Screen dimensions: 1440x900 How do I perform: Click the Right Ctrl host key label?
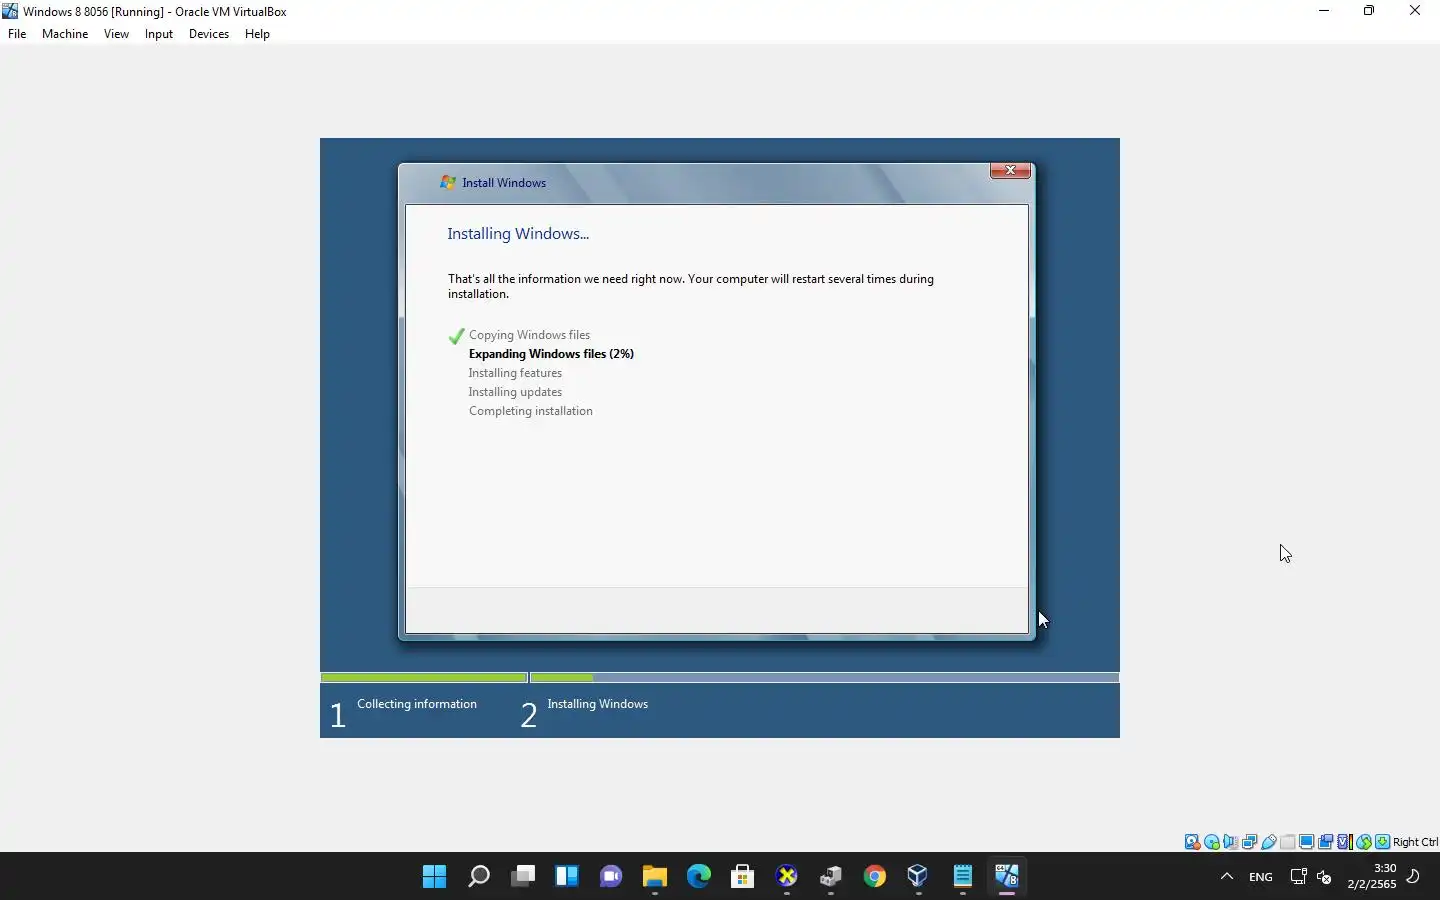tap(1415, 842)
